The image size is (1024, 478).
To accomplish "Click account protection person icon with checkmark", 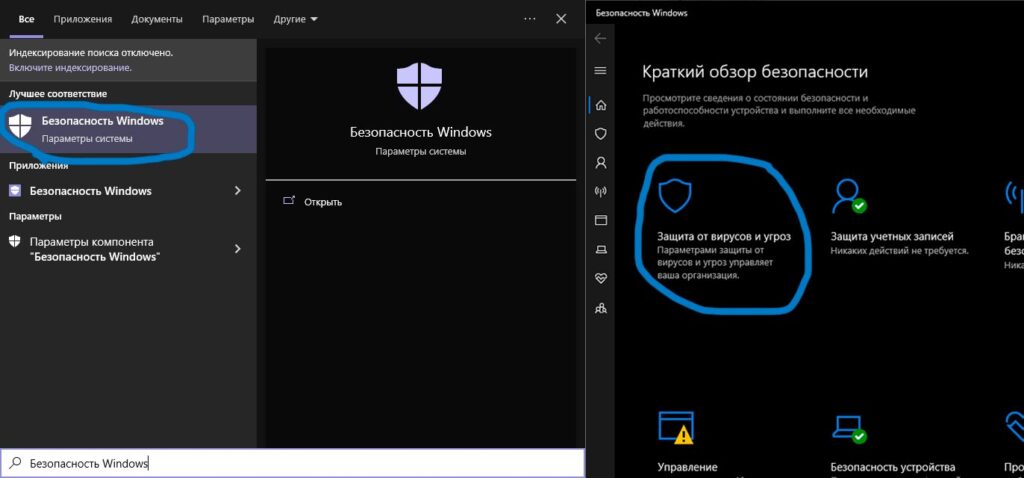I will (x=849, y=197).
